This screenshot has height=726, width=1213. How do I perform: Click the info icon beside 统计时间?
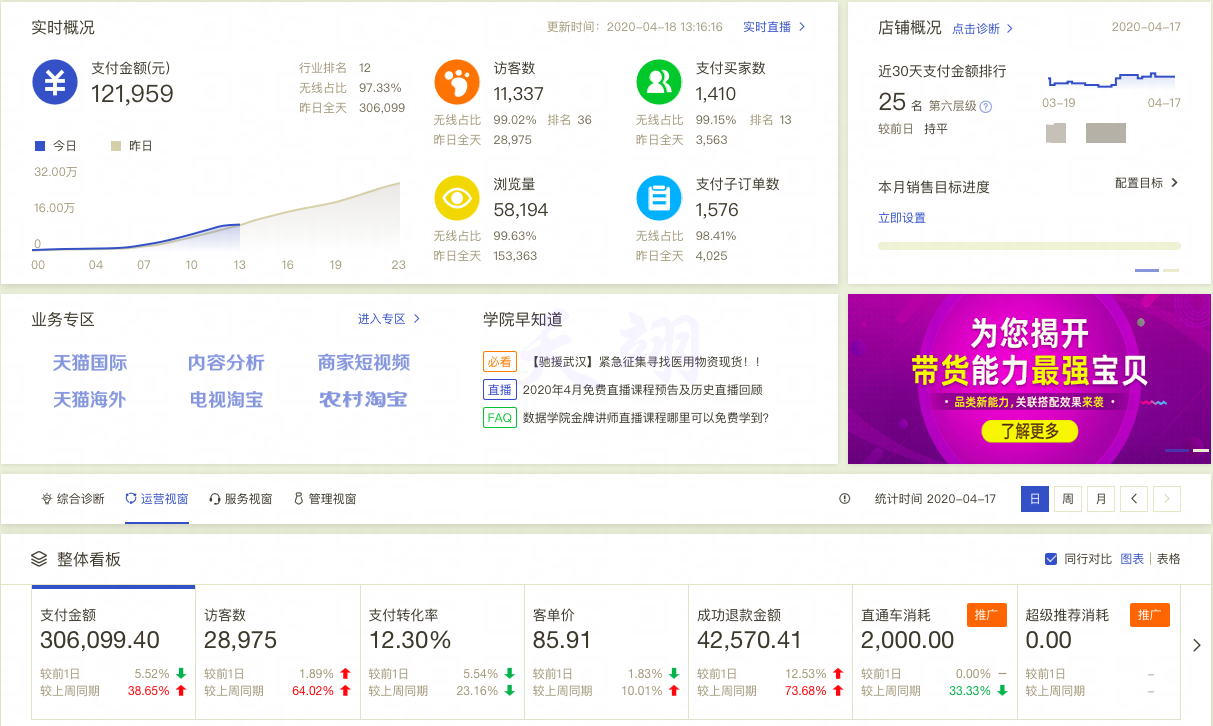[x=845, y=498]
